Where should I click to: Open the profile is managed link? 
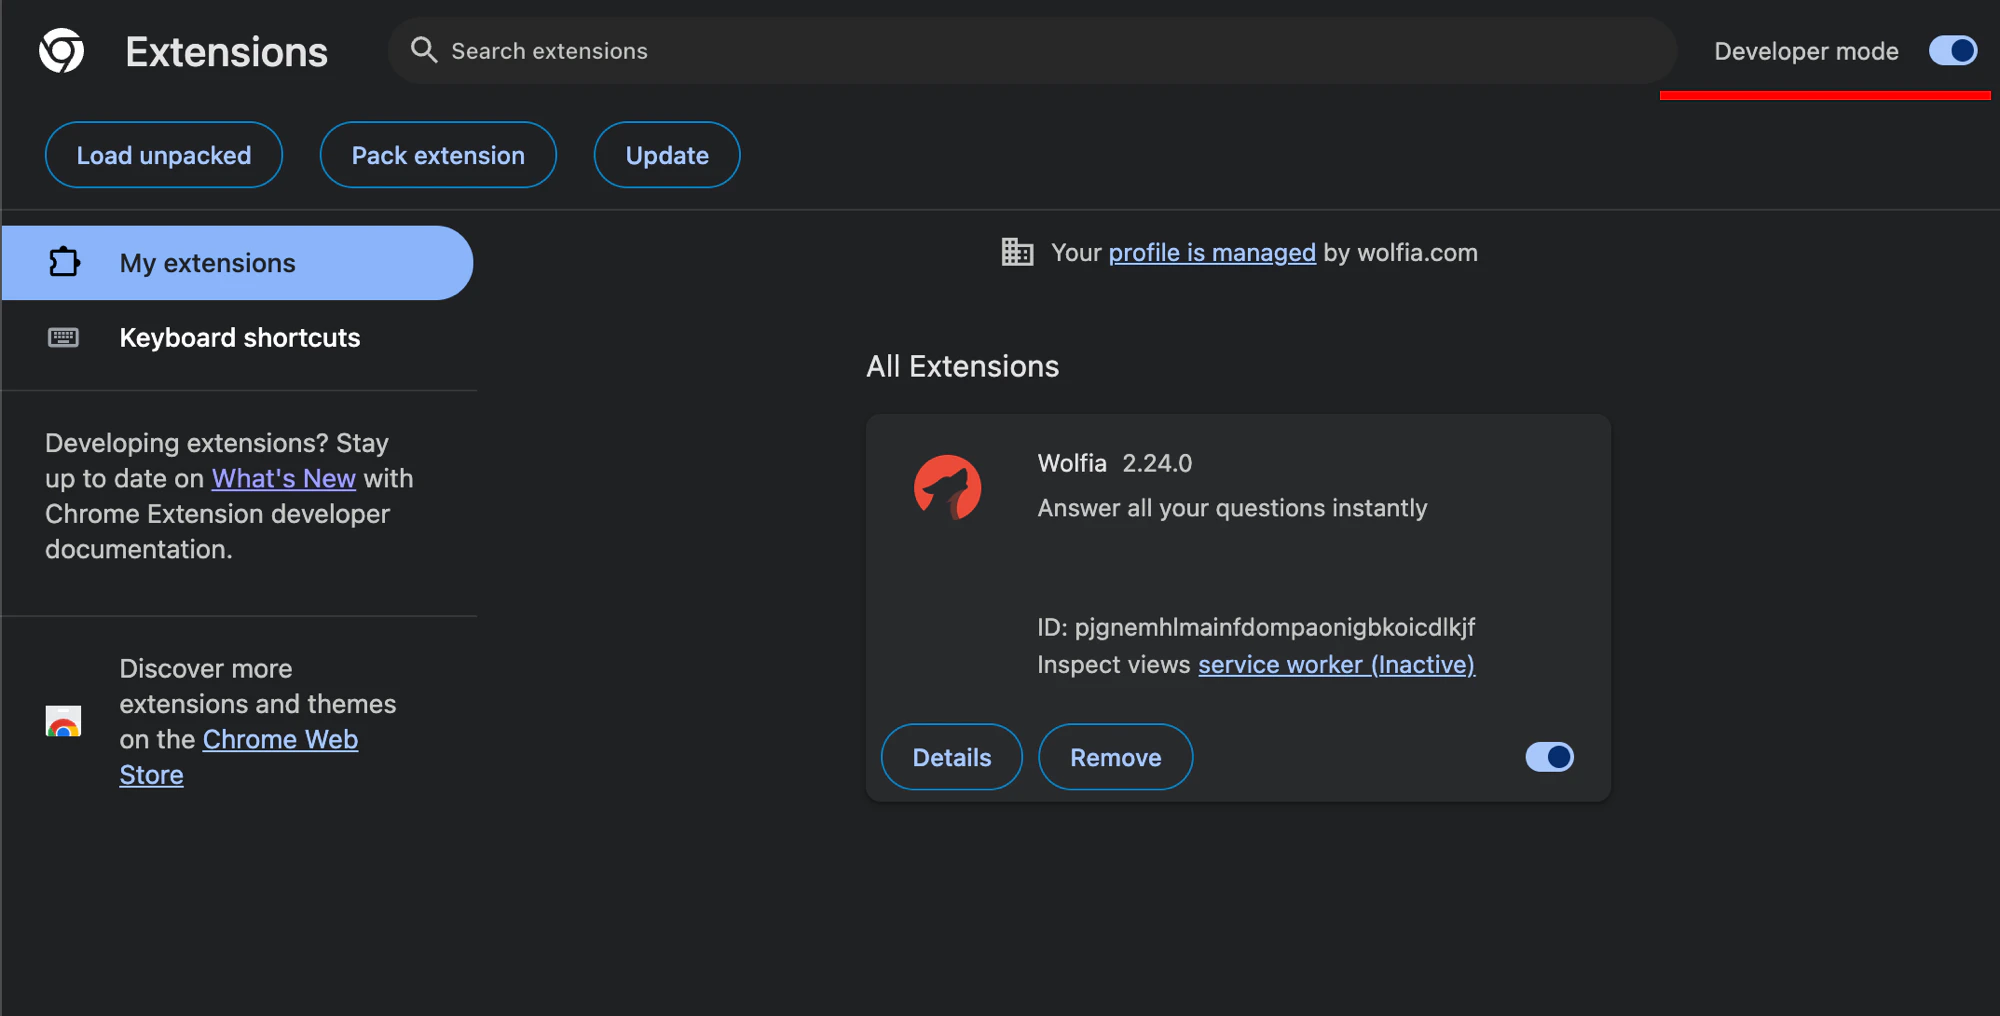click(1212, 253)
